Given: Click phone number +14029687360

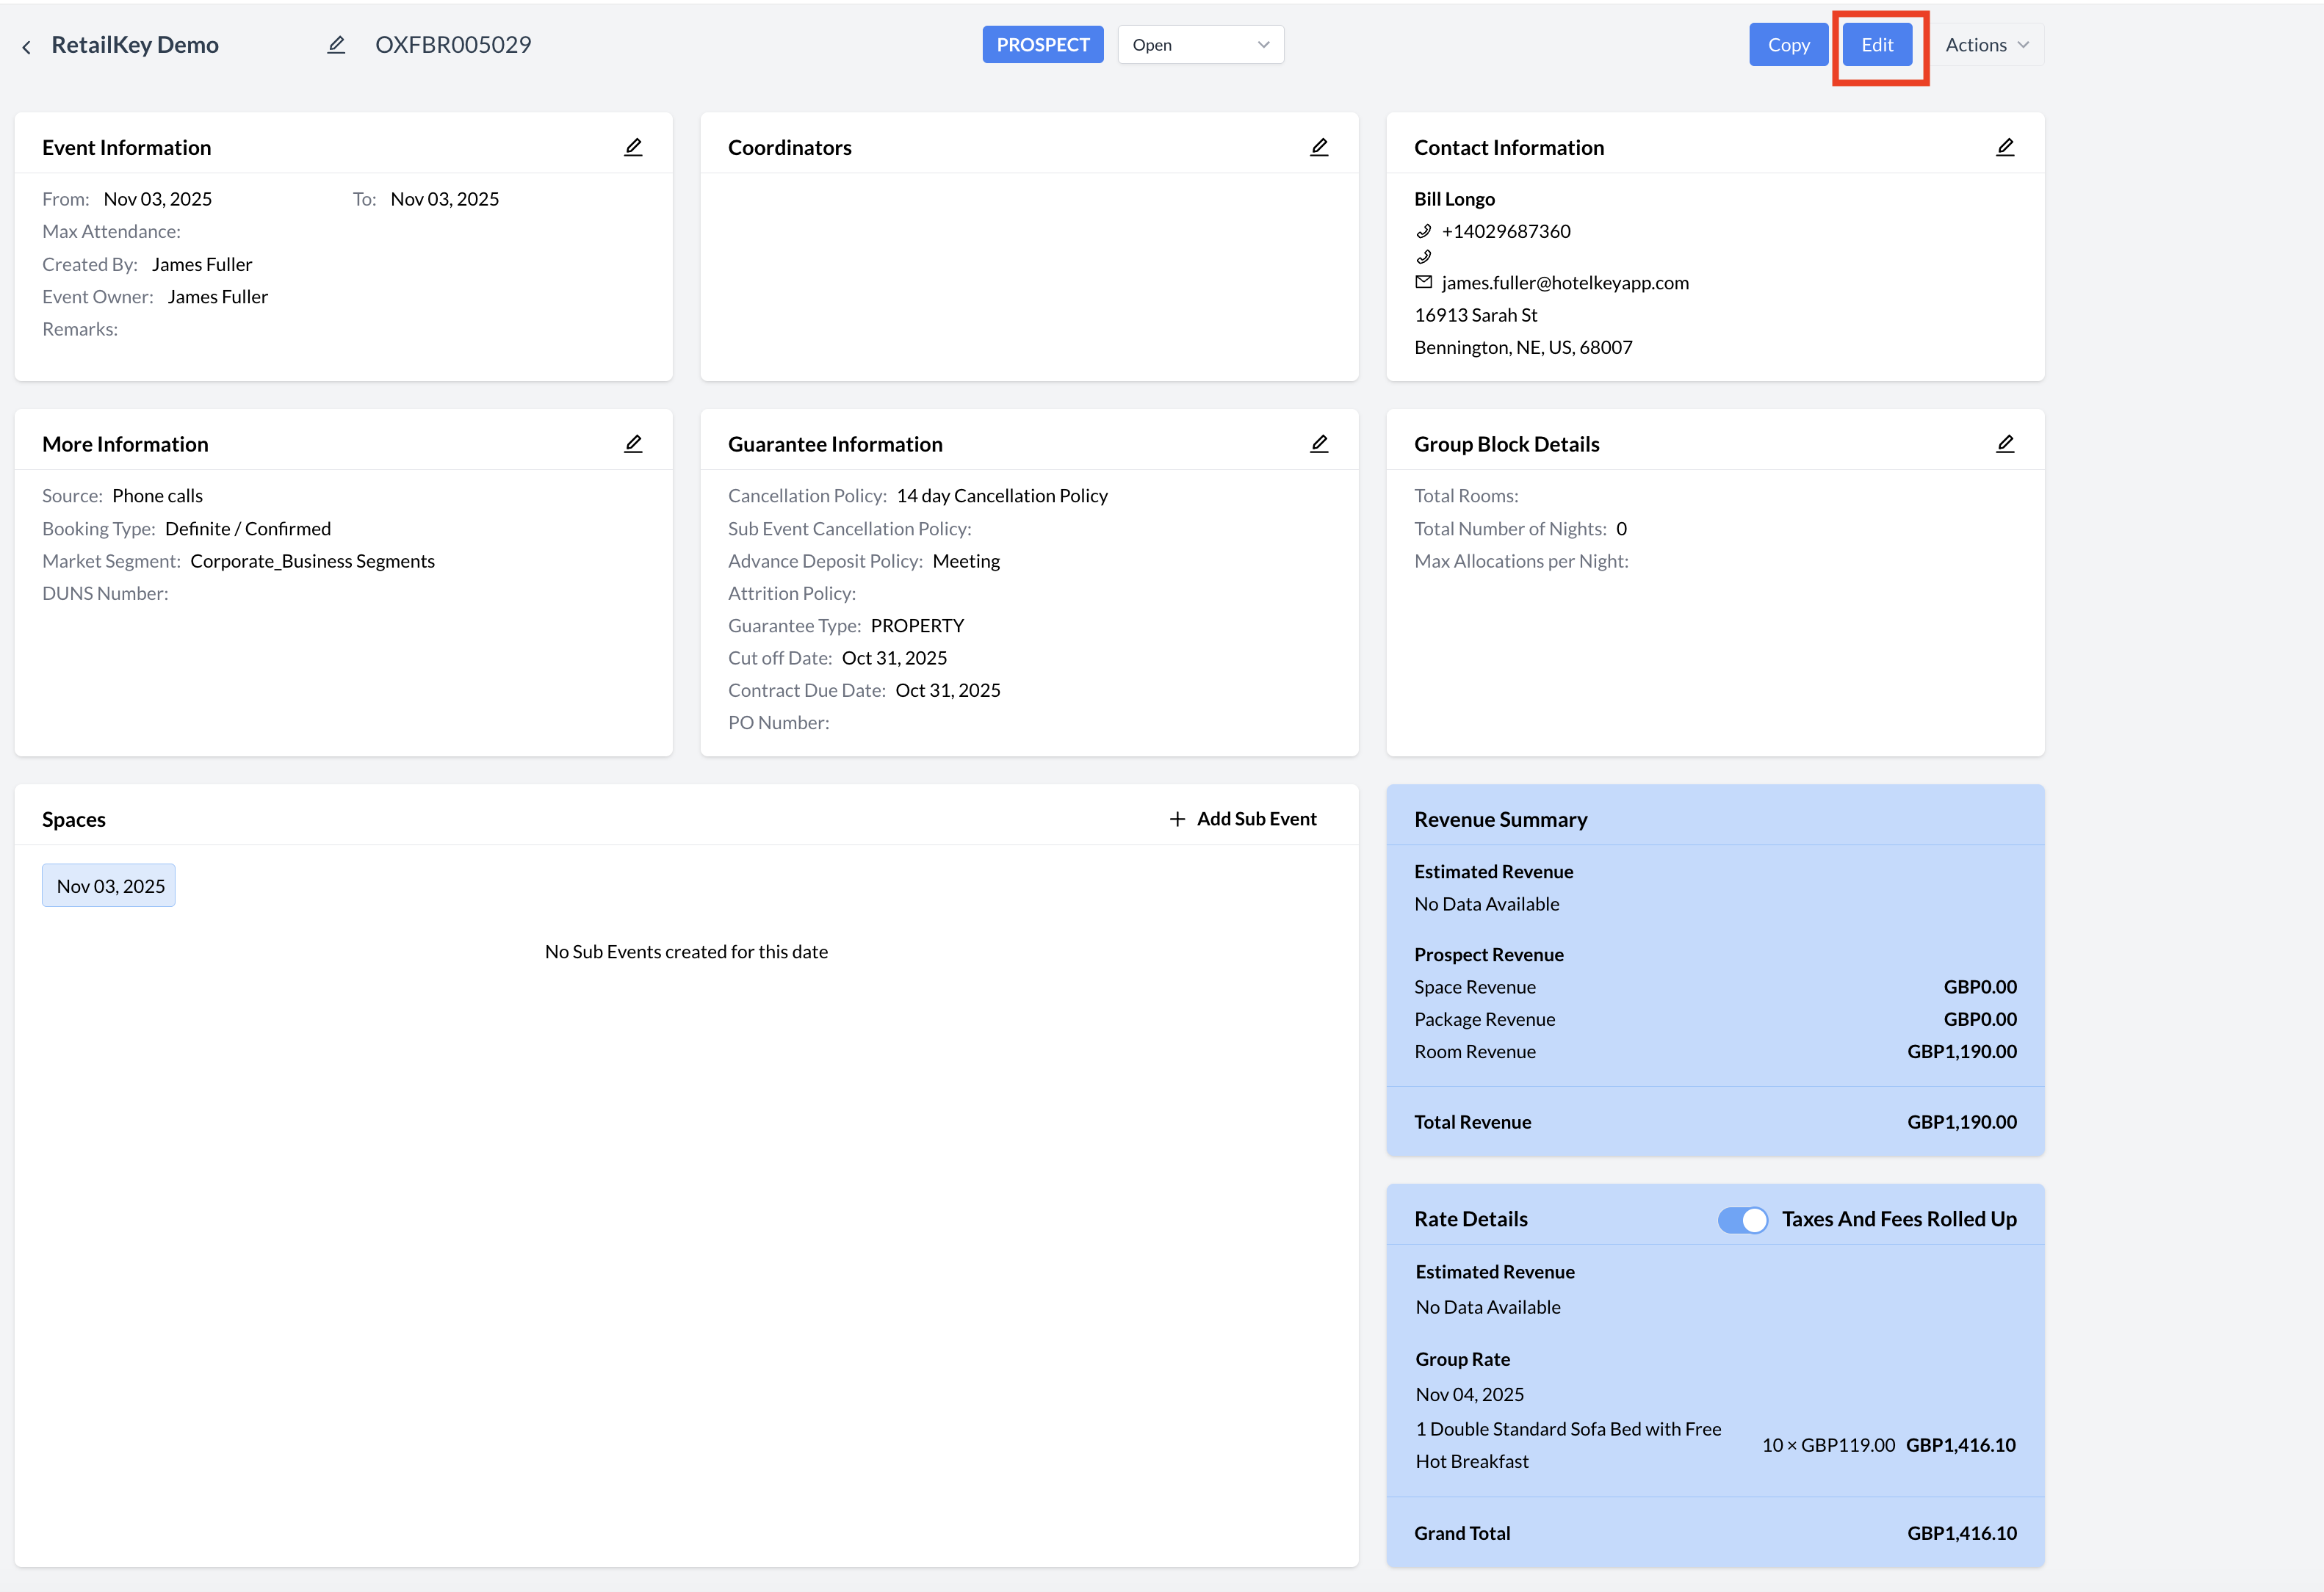Looking at the screenshot, I should pyautogui.click(x=1505, y=231).
